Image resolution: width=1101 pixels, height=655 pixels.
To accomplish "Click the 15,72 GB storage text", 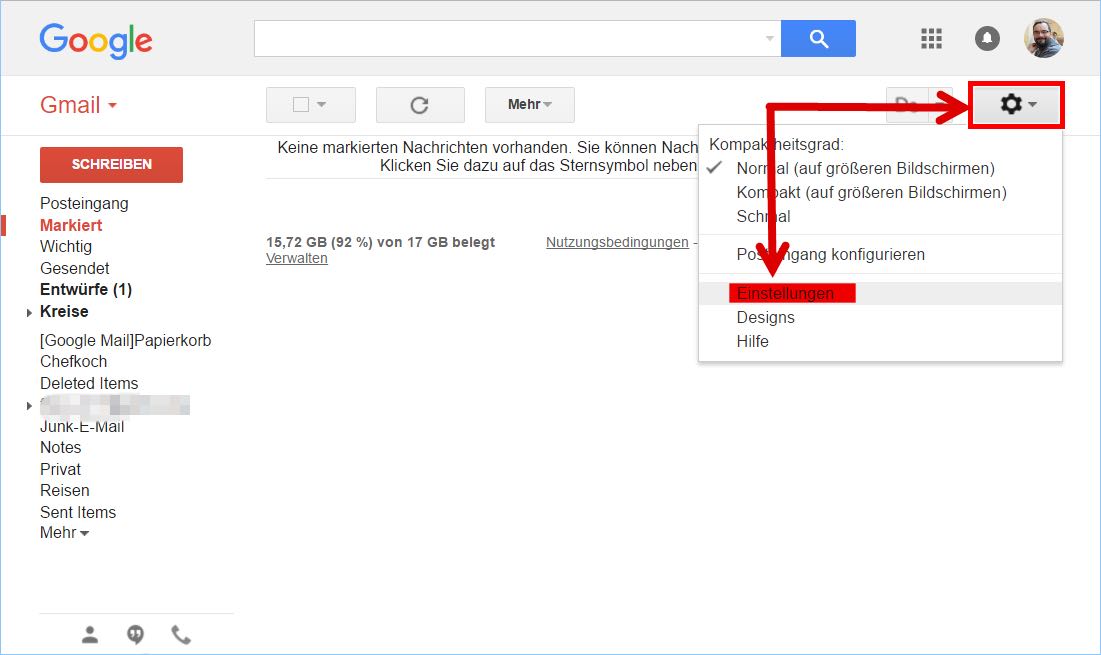I will pyautogui.click(x=381, y=242).
